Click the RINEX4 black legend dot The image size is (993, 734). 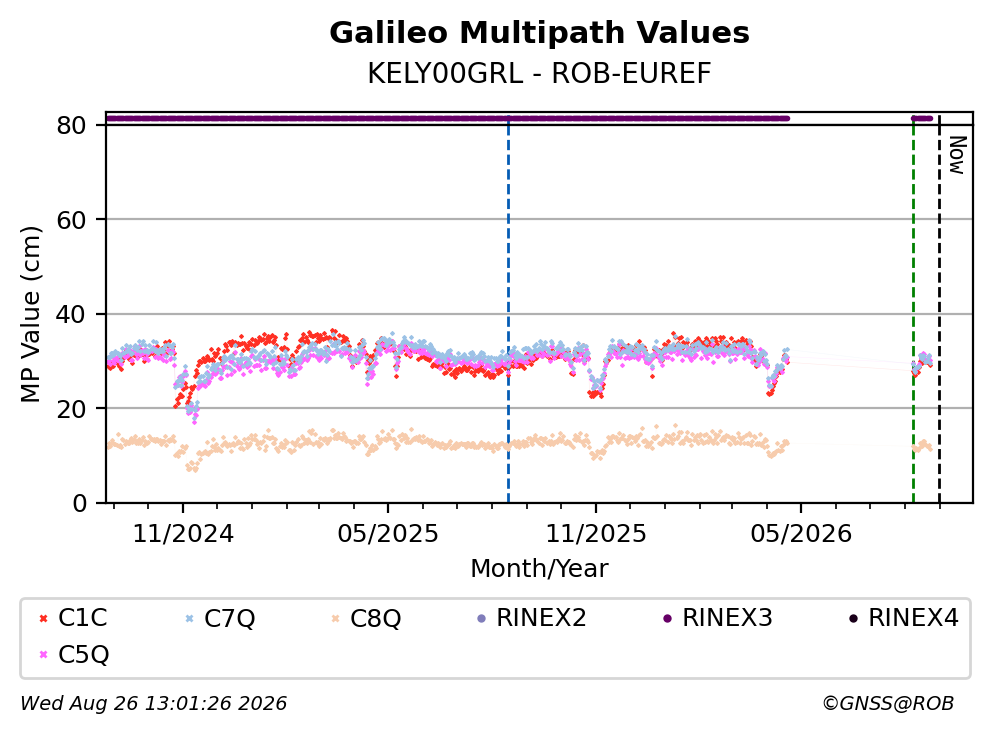(853, 618)
